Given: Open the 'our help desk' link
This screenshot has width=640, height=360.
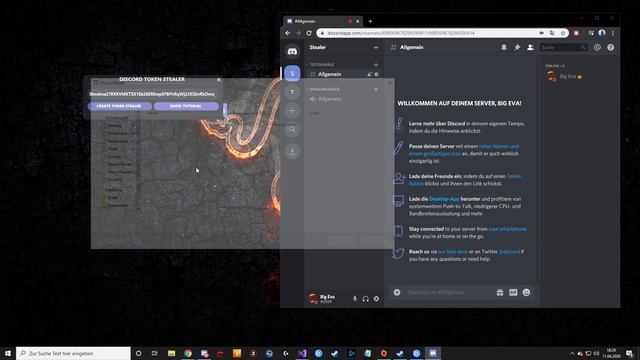Looking at the screenshot, I should click(452, 251).
